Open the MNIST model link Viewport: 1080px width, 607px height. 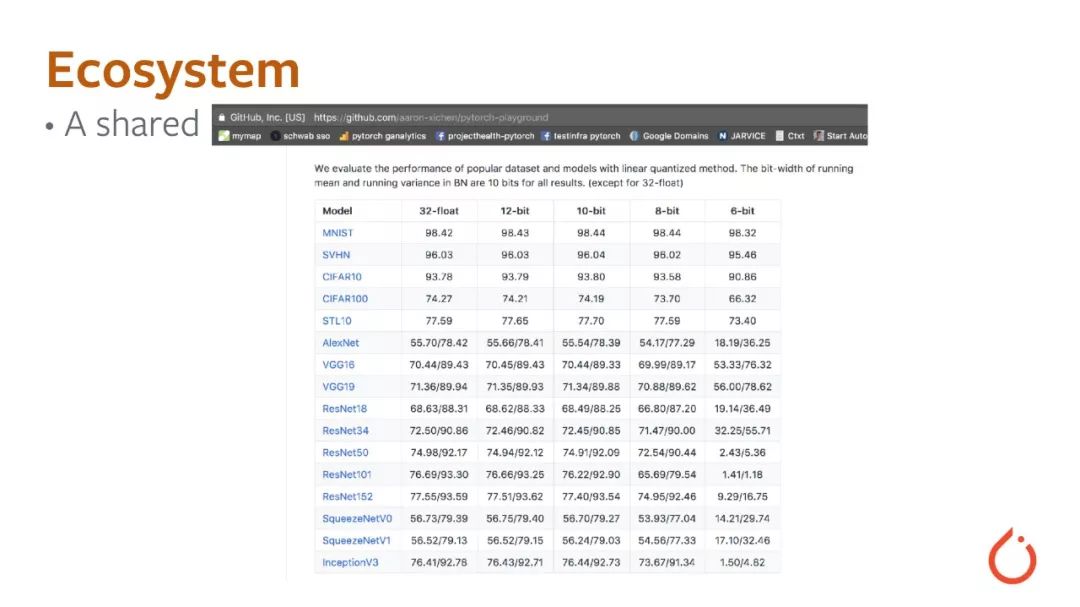tap(338, 233)
